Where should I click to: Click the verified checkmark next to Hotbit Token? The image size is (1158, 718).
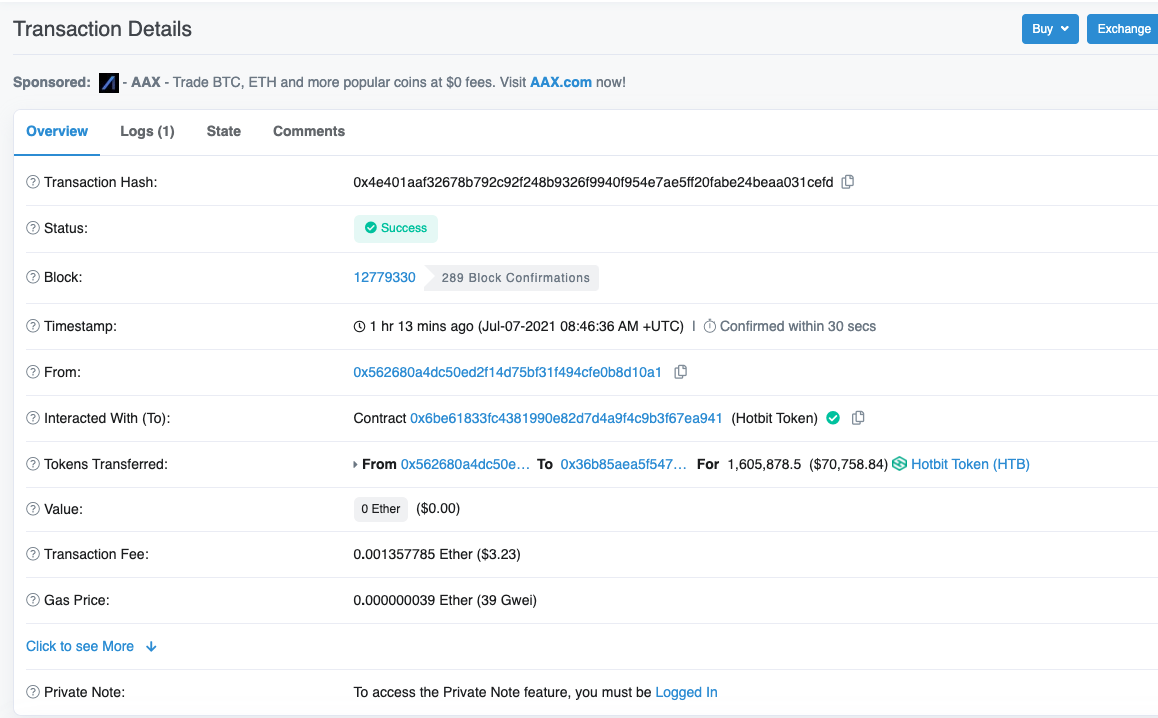pos(833,418)
